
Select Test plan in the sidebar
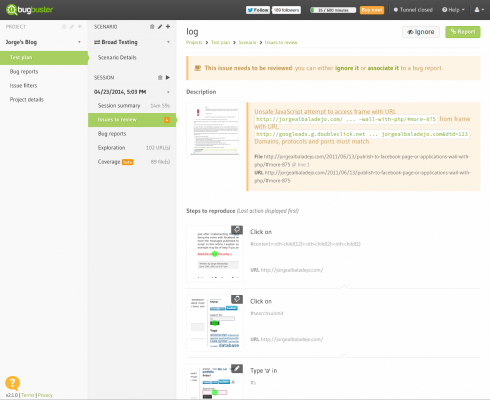click(44, 57)
